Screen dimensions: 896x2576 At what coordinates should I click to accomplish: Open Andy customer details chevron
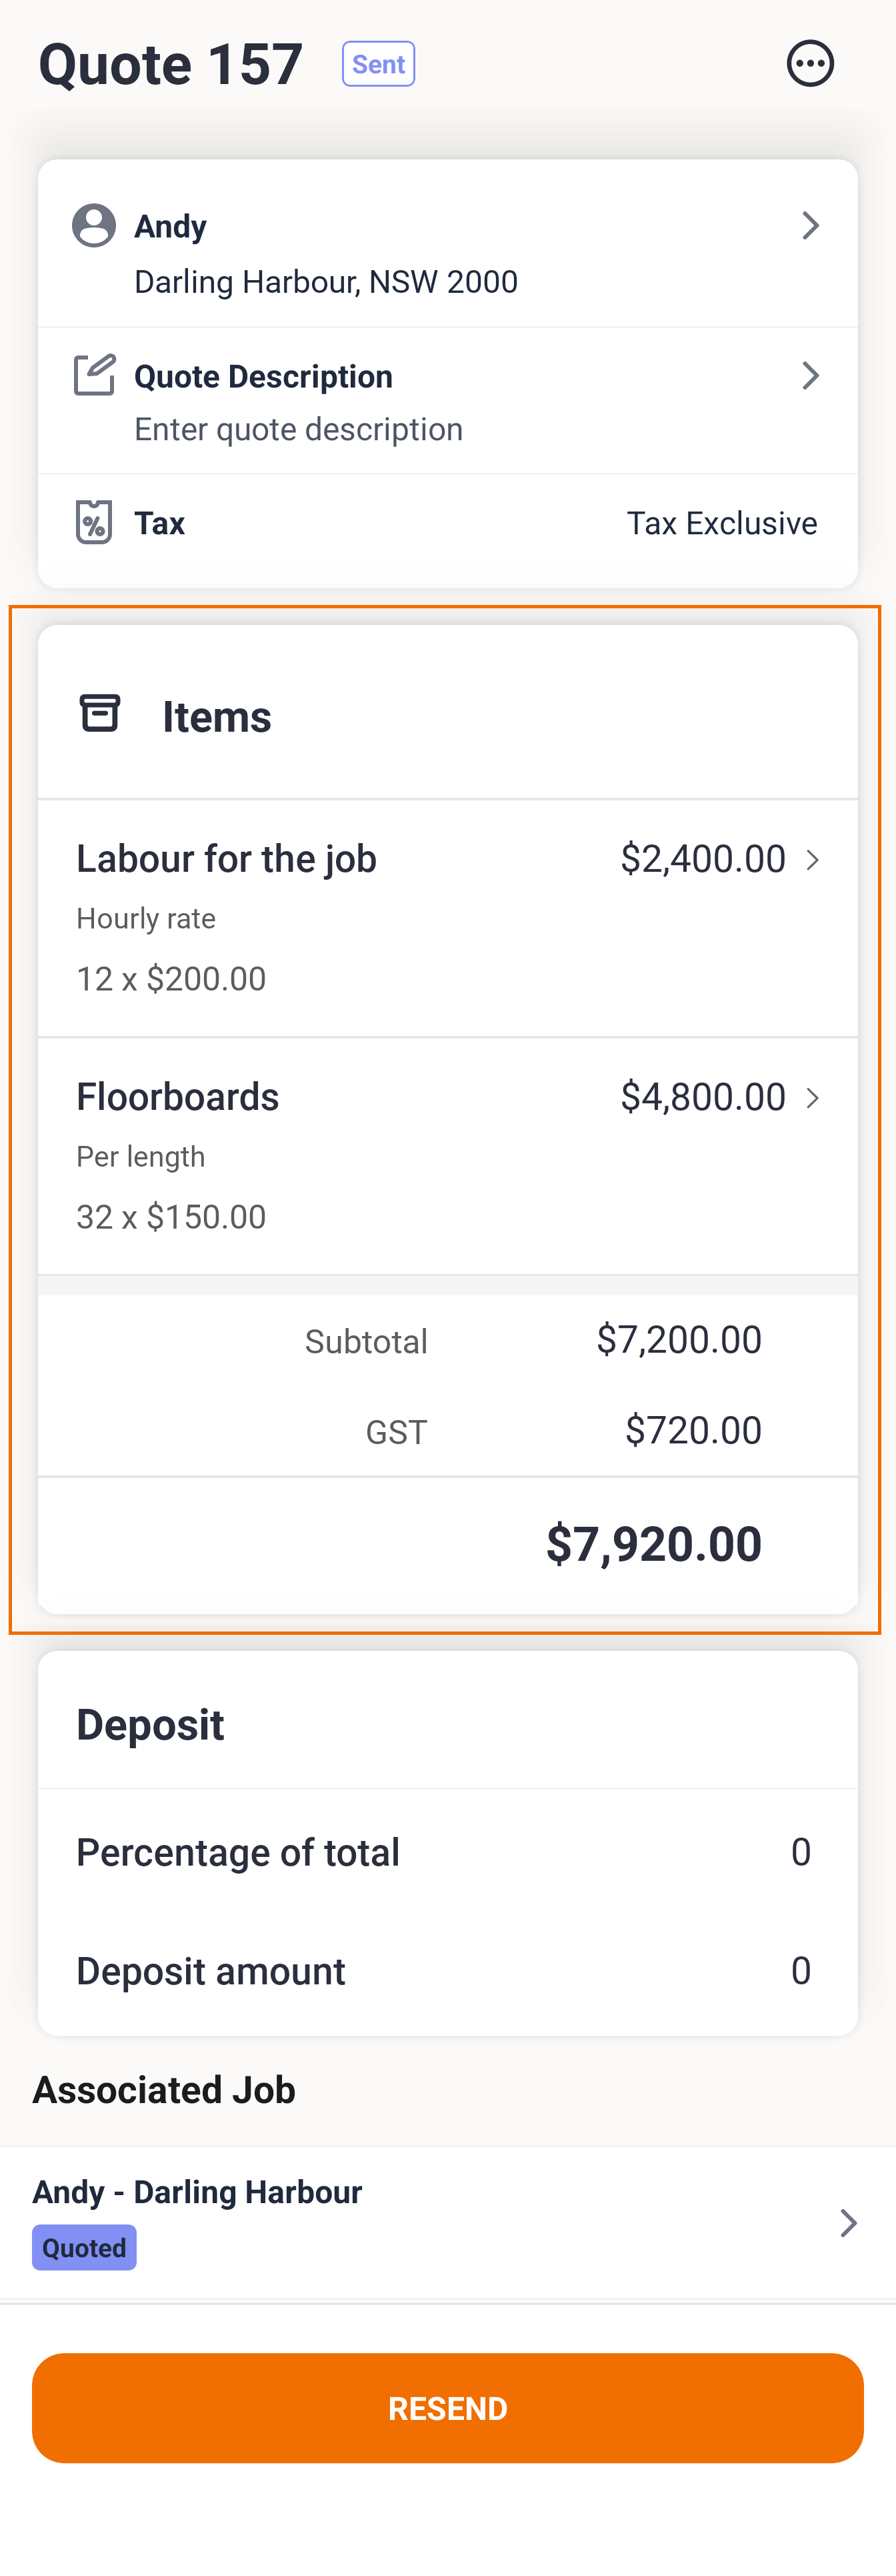click(x=810, y=226)
